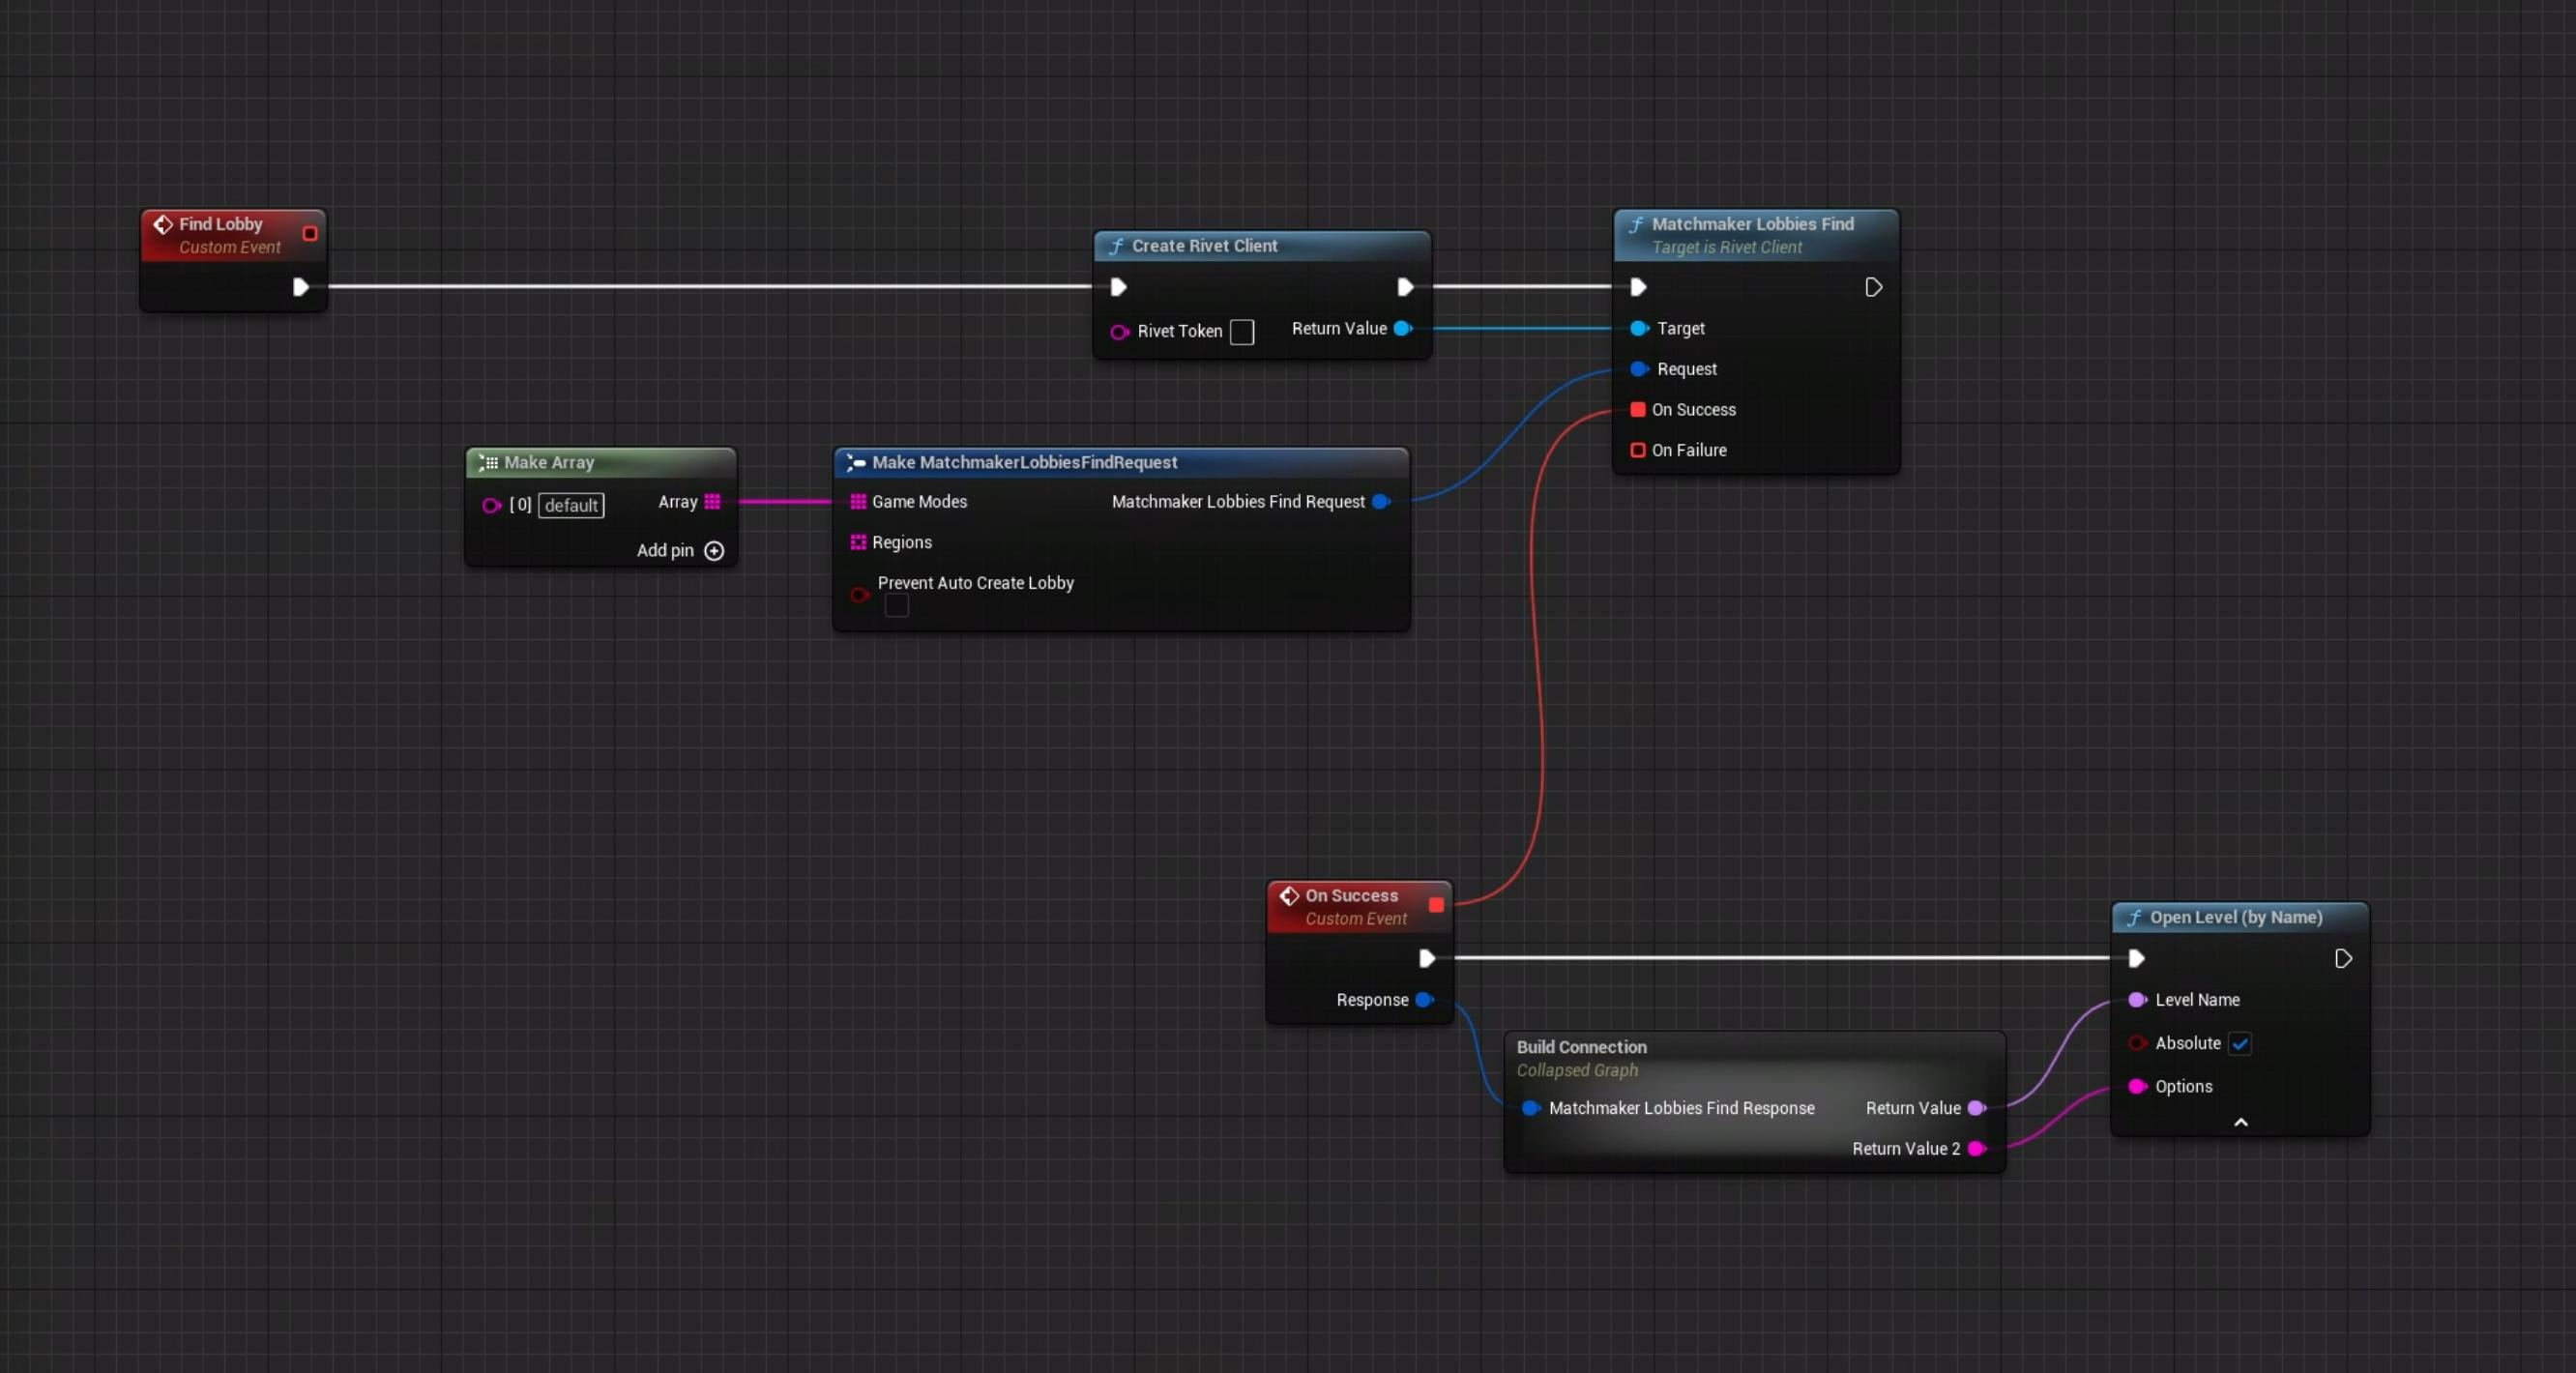Viewport: 2576px width, 1373px height.
Task: Click the Game Modes array input pin
Action: point(857,502)
